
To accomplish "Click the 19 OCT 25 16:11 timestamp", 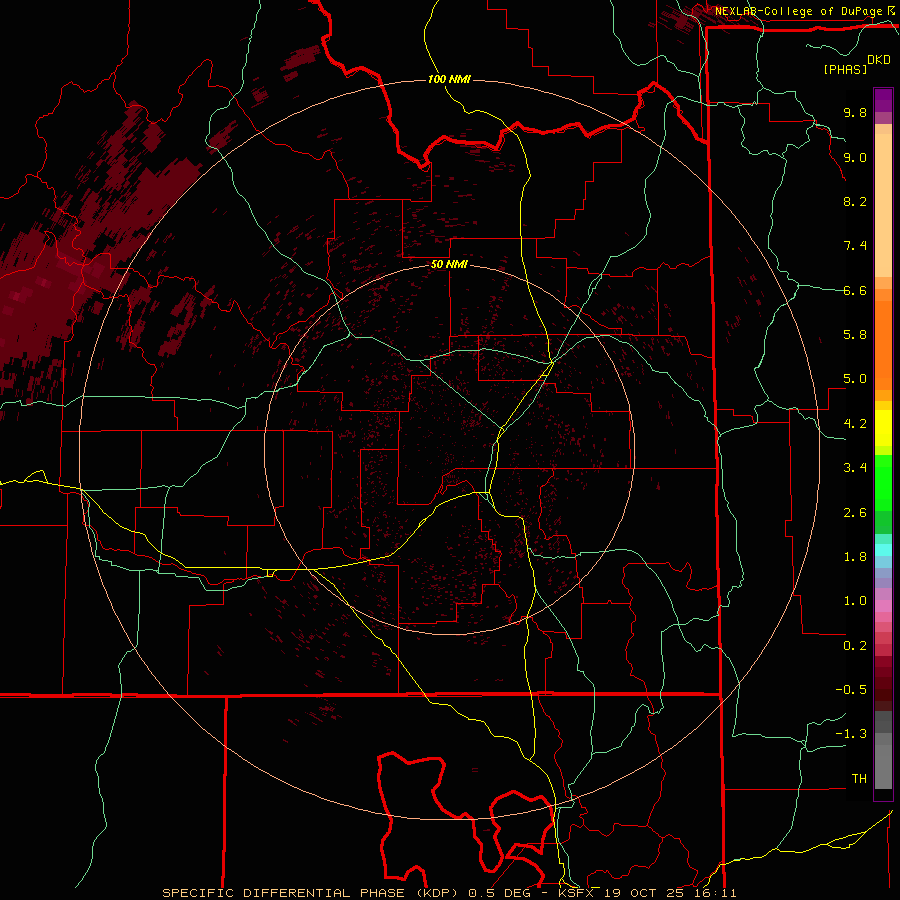I will click(669, 893).
